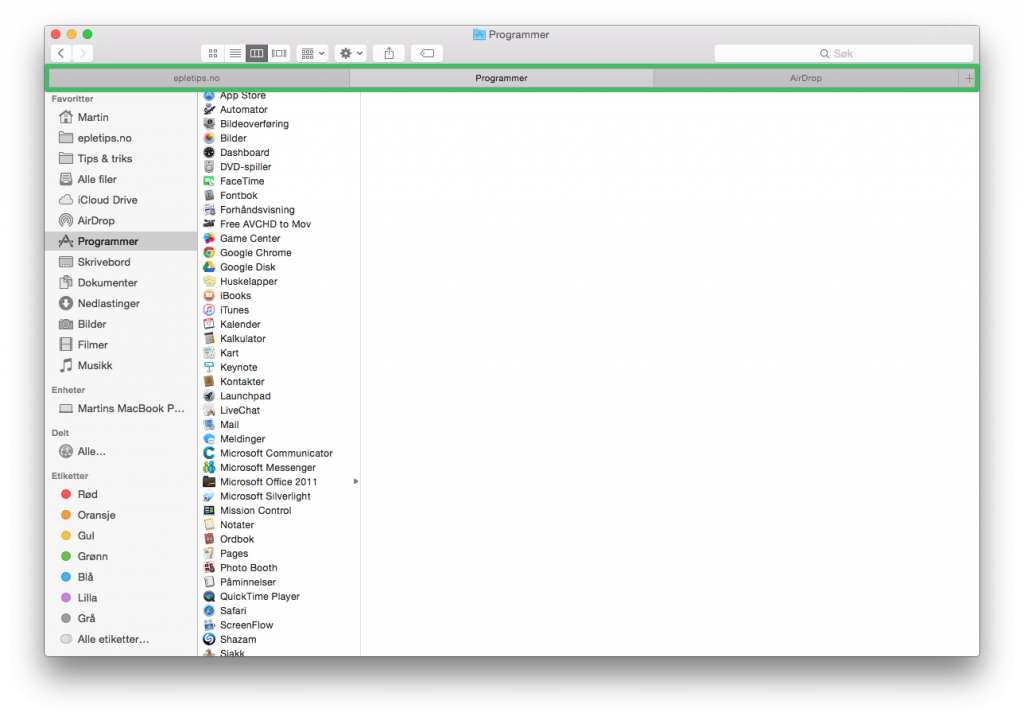Select Fontbok app icon
Image resolution: width=1024 pixels, height=720 pixels.
pos(209,195)
